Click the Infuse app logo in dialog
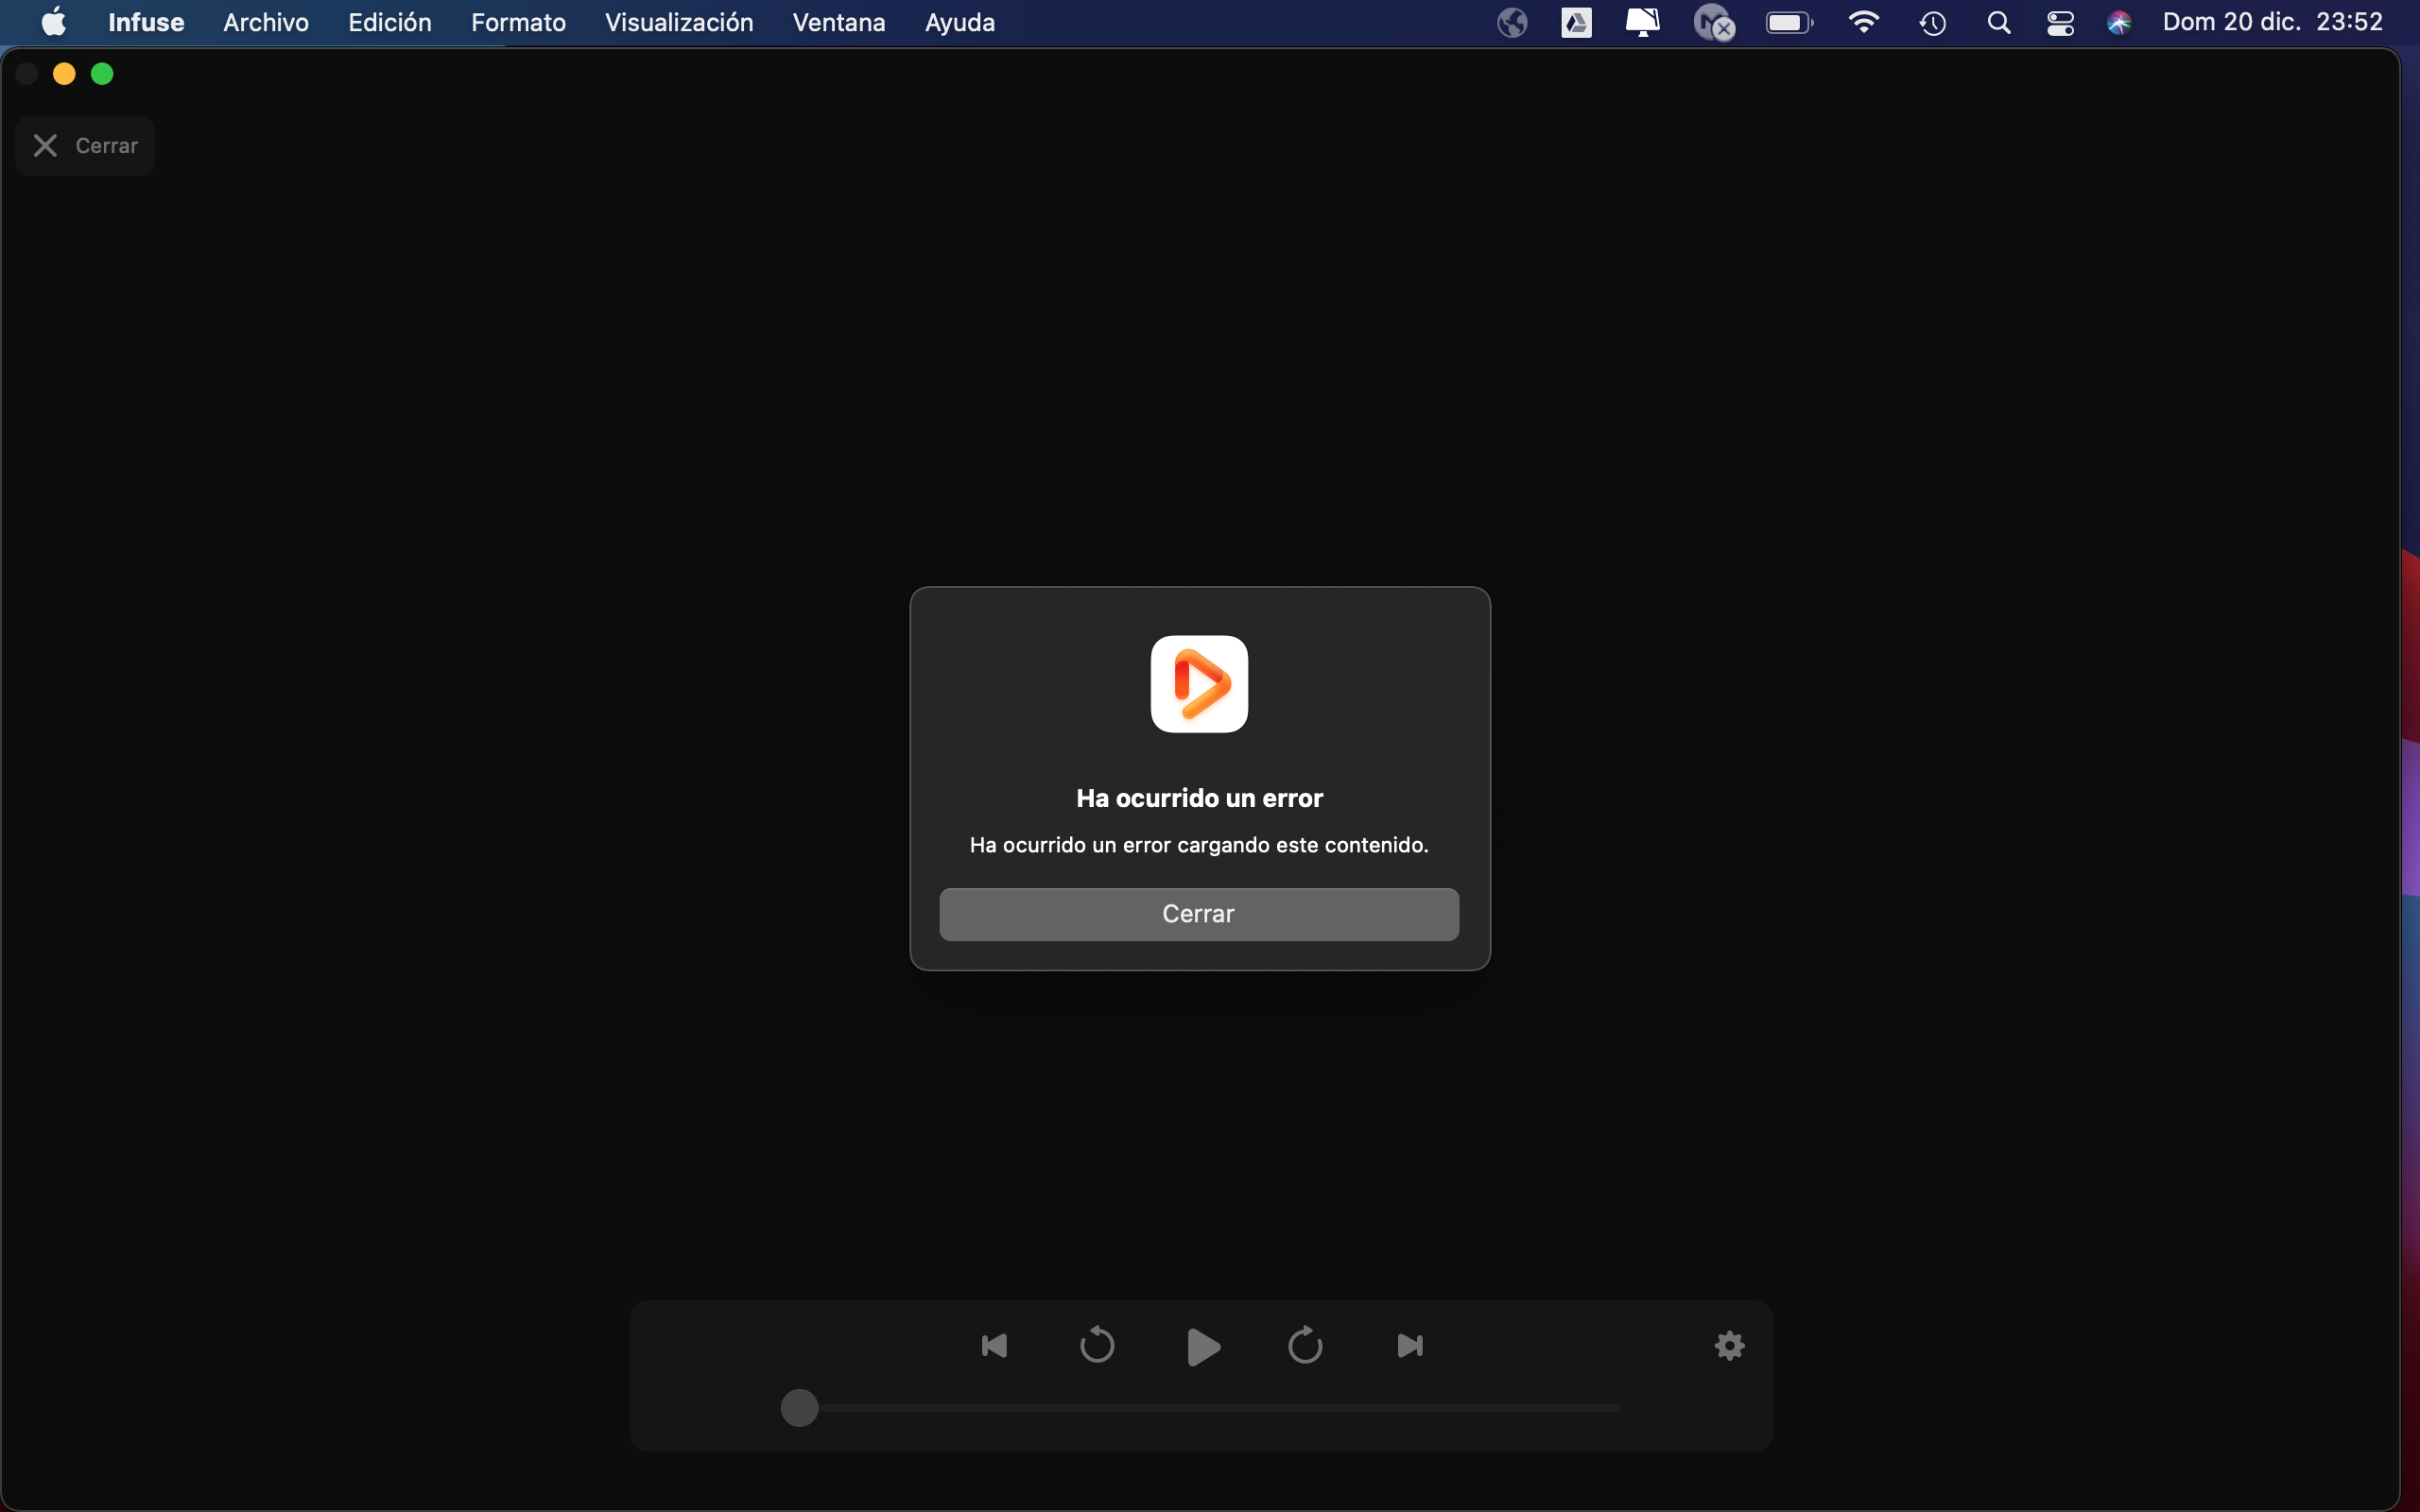Image resolution: width=2420 pixels, height=1512 pixels. 1199,684
